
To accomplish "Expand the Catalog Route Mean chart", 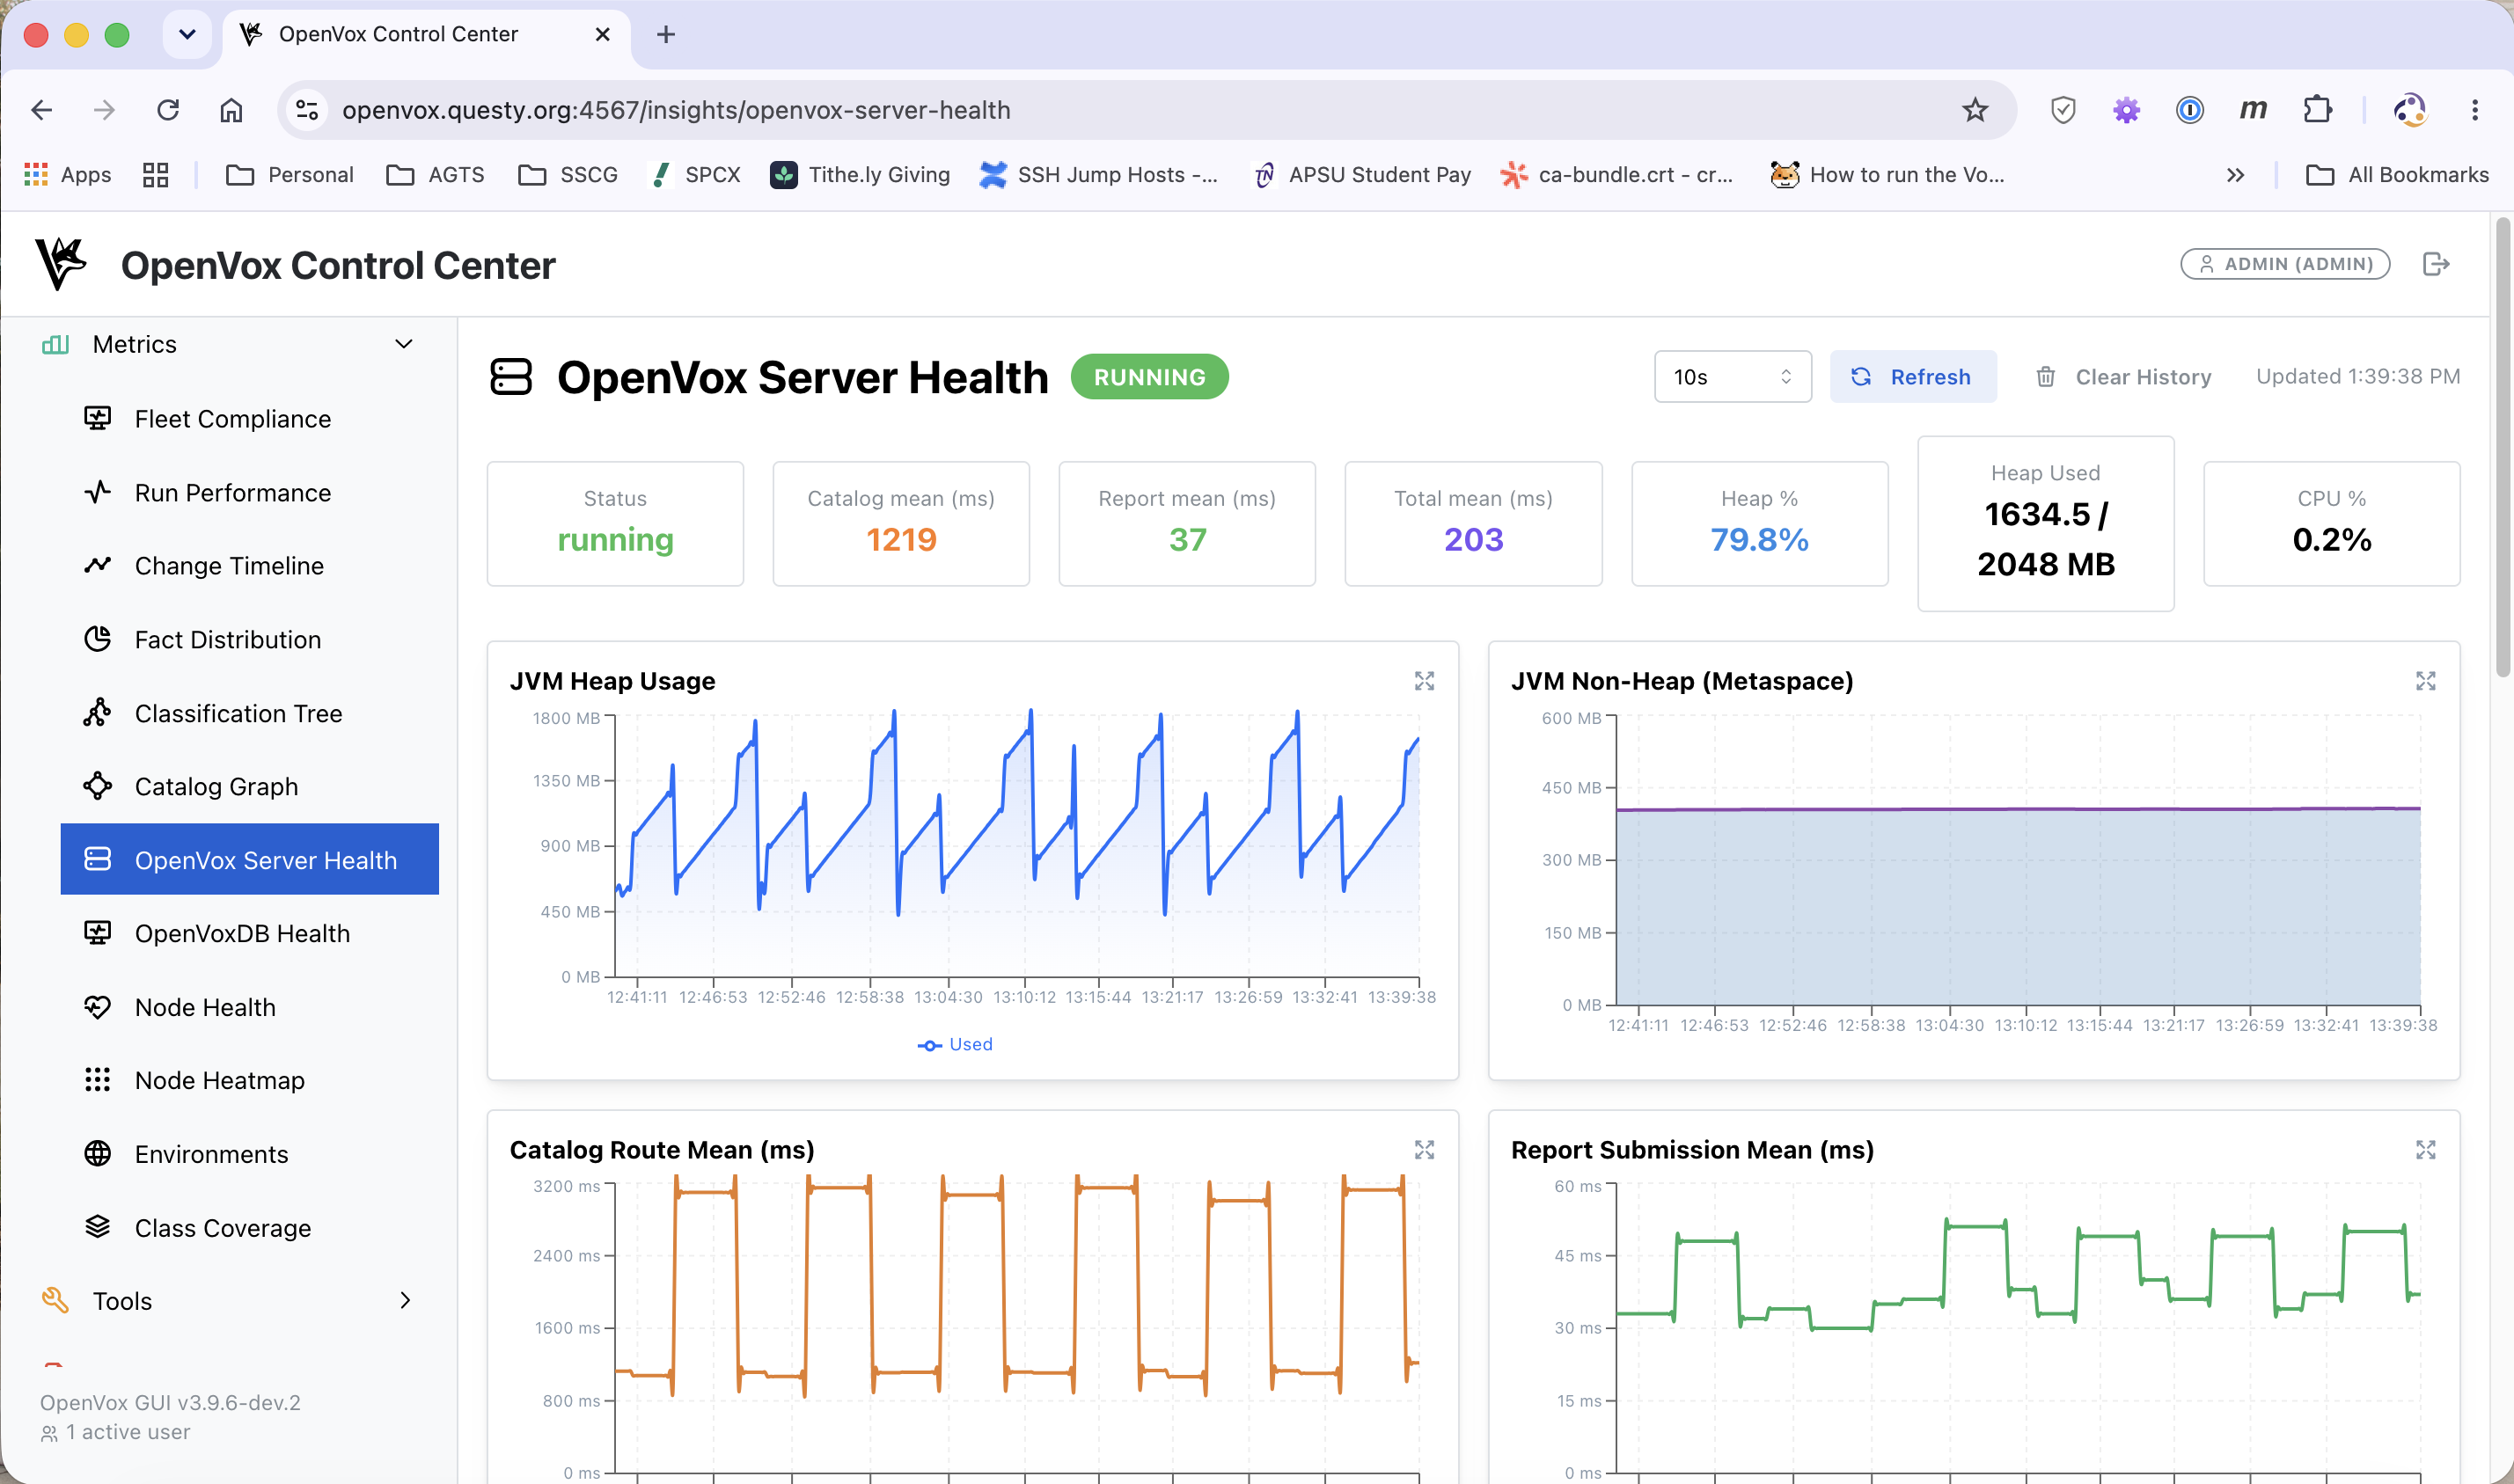I will coord(1424,1150).
